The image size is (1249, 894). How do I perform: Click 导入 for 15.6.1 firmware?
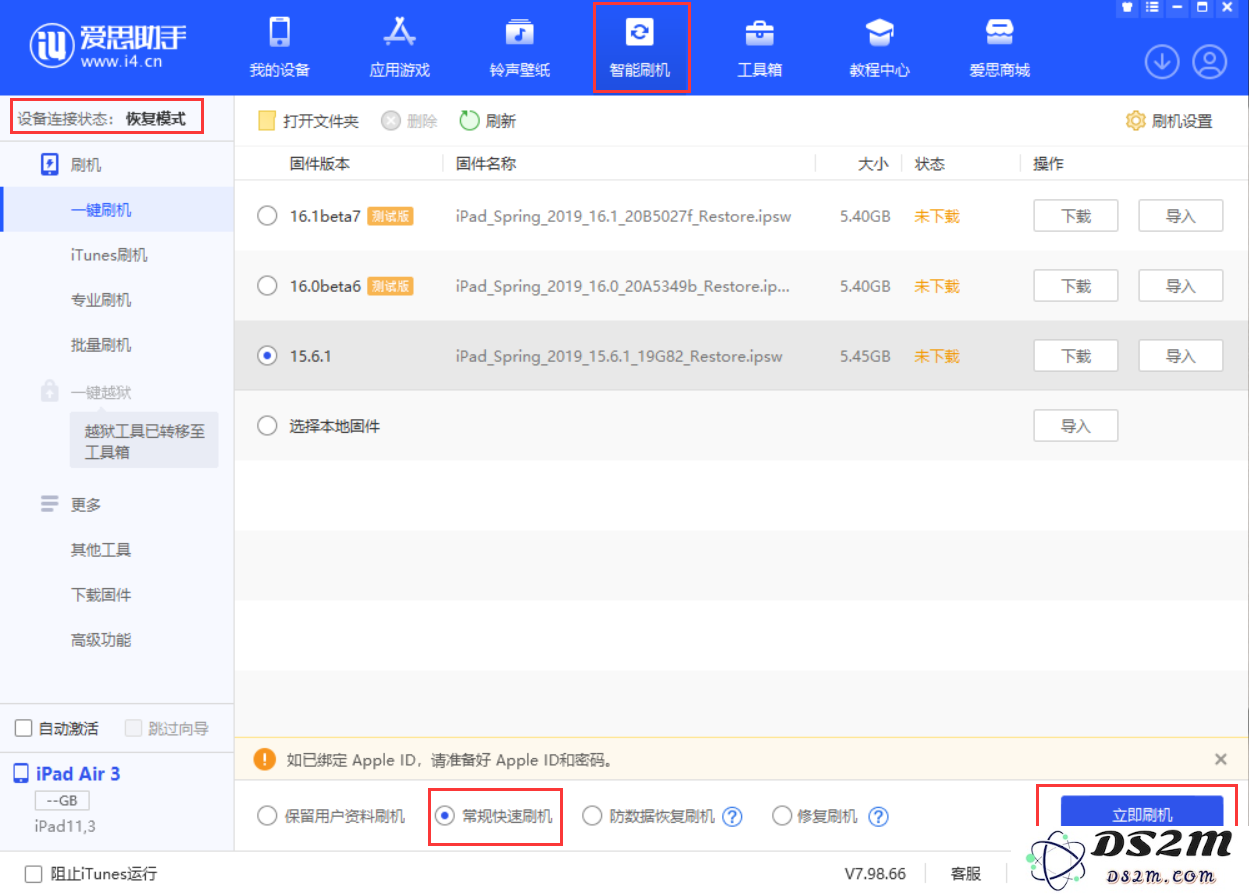coord(1181,356)
